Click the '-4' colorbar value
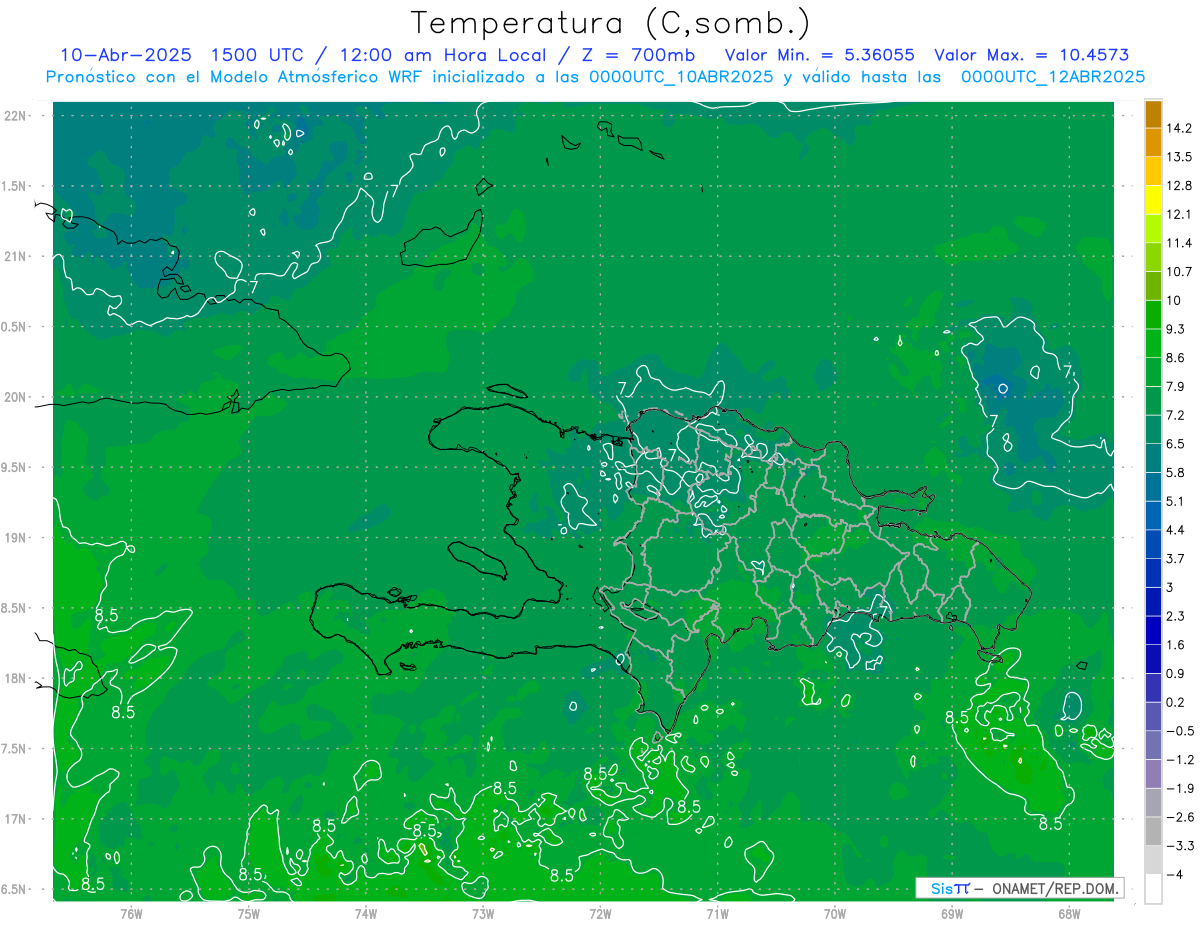 pos(1174,874)
